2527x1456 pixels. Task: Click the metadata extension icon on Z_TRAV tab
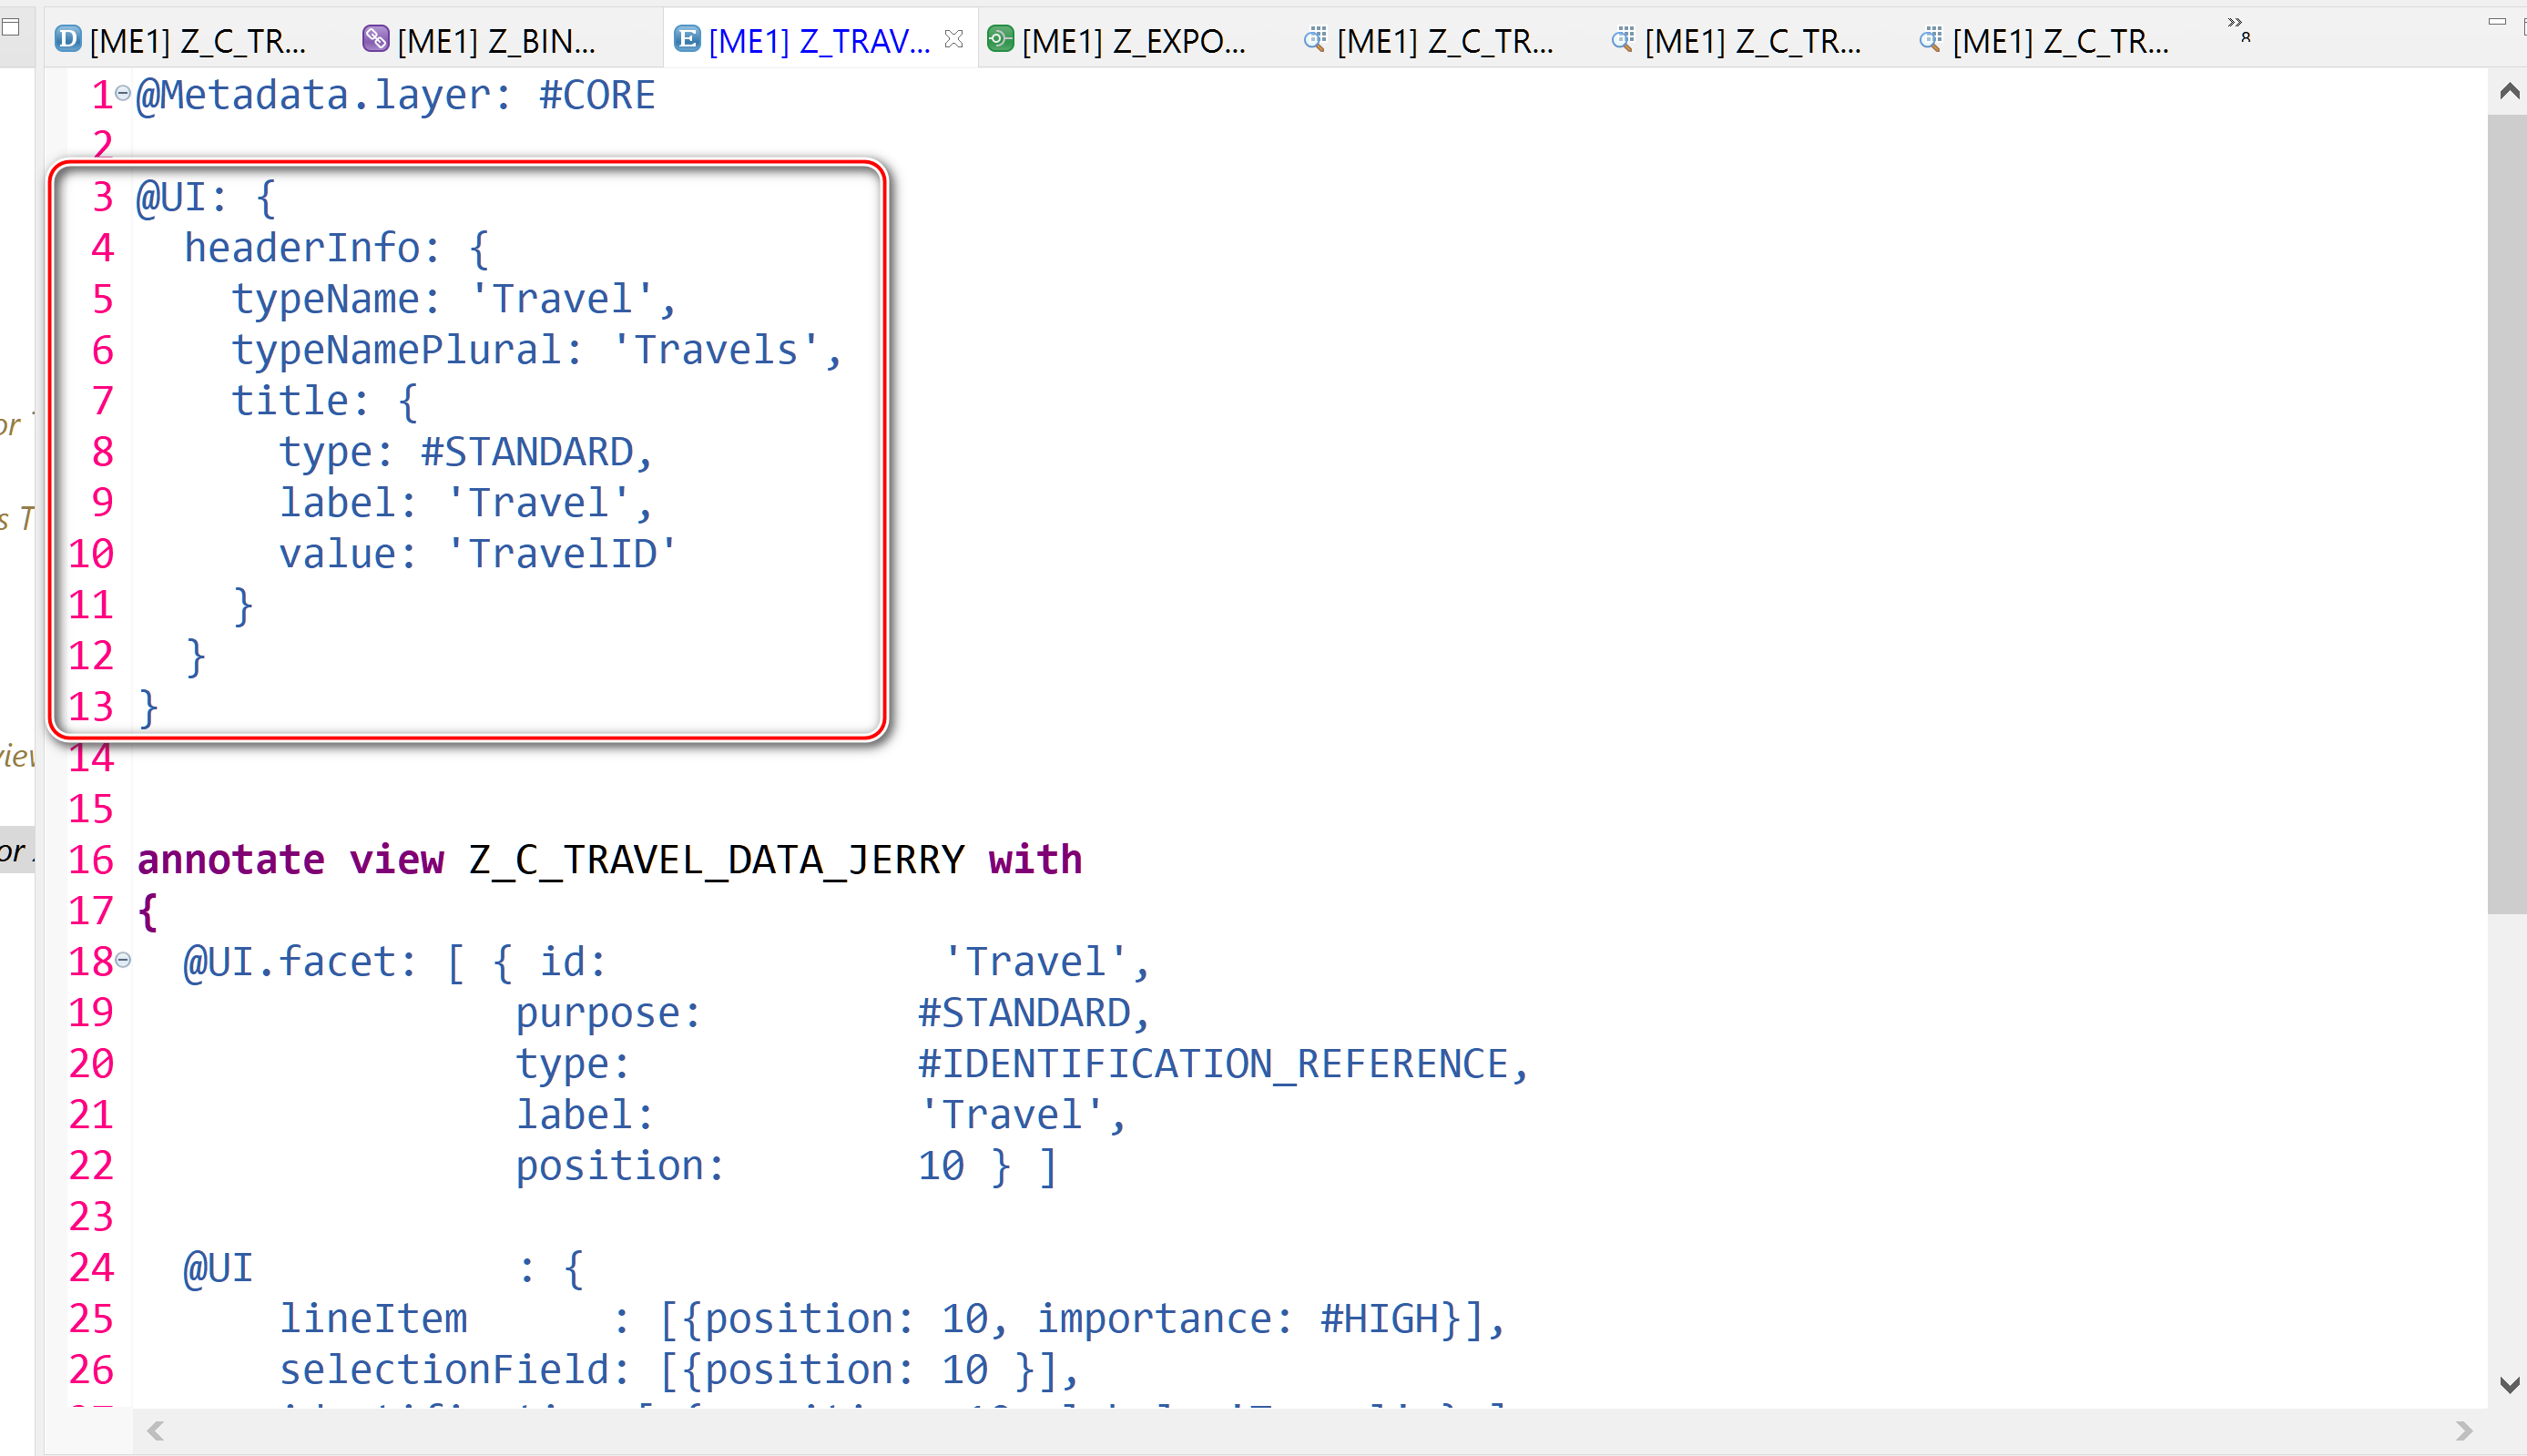tap(686, 39)
